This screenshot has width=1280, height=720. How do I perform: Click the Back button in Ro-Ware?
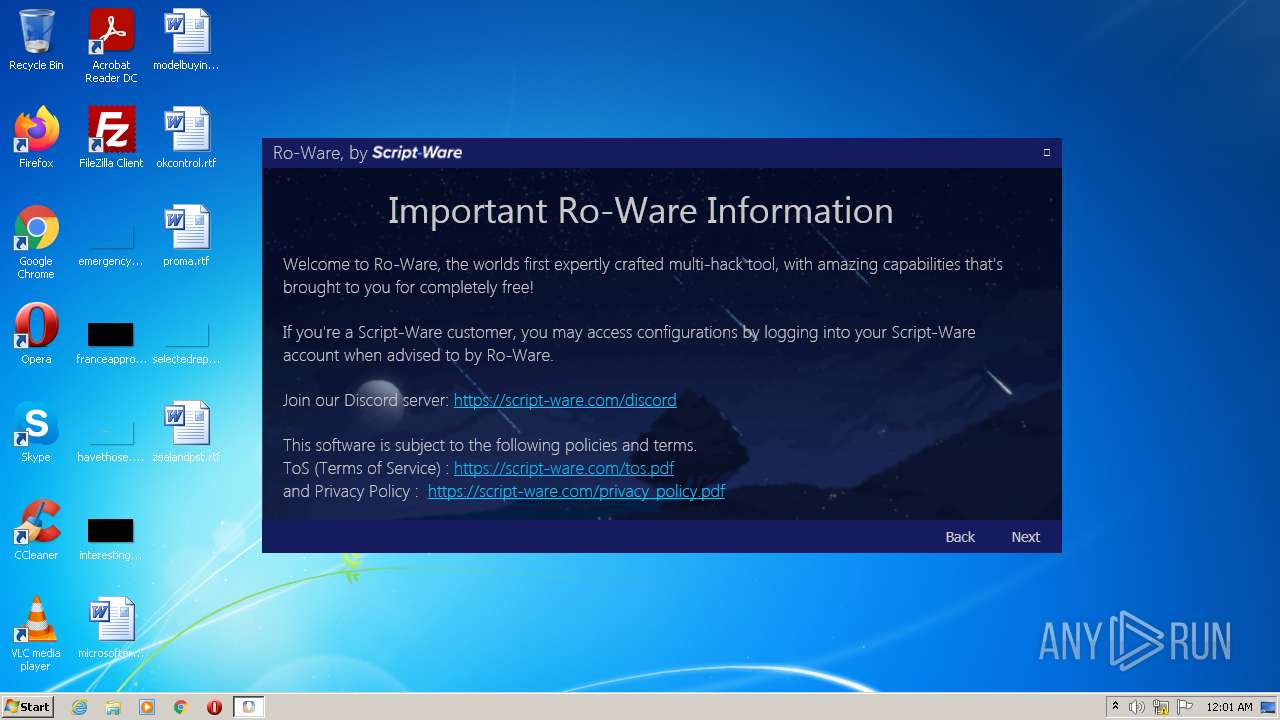click(x=960, y=537)
